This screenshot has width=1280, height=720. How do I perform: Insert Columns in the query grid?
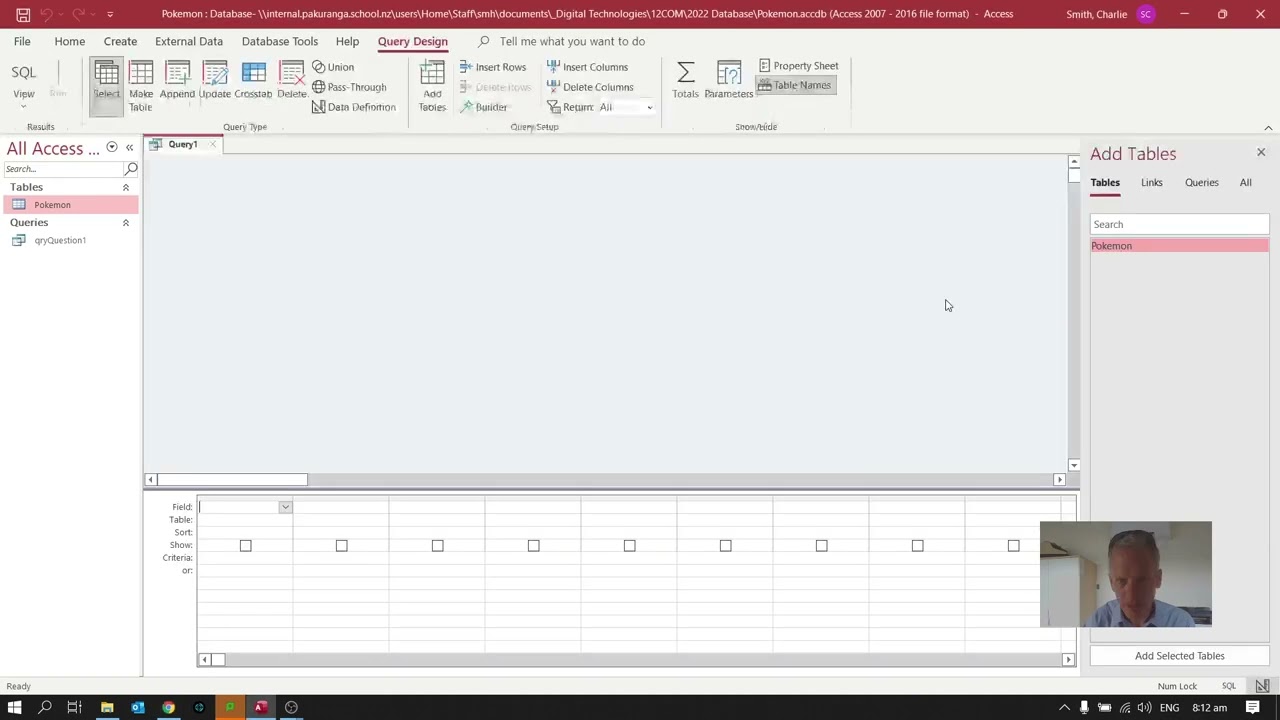588,67
